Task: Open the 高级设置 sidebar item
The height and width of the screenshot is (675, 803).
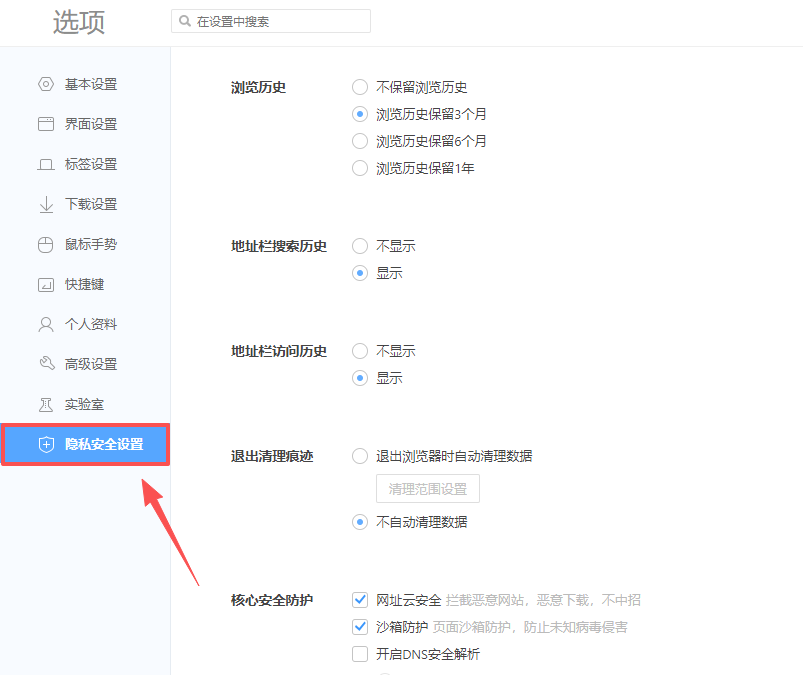Action: pos(90,364)
